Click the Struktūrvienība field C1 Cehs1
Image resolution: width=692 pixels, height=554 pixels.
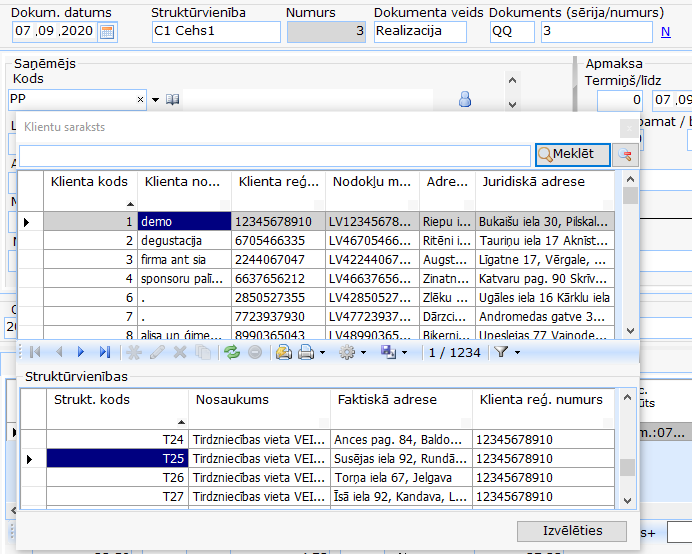click(216, 32)
